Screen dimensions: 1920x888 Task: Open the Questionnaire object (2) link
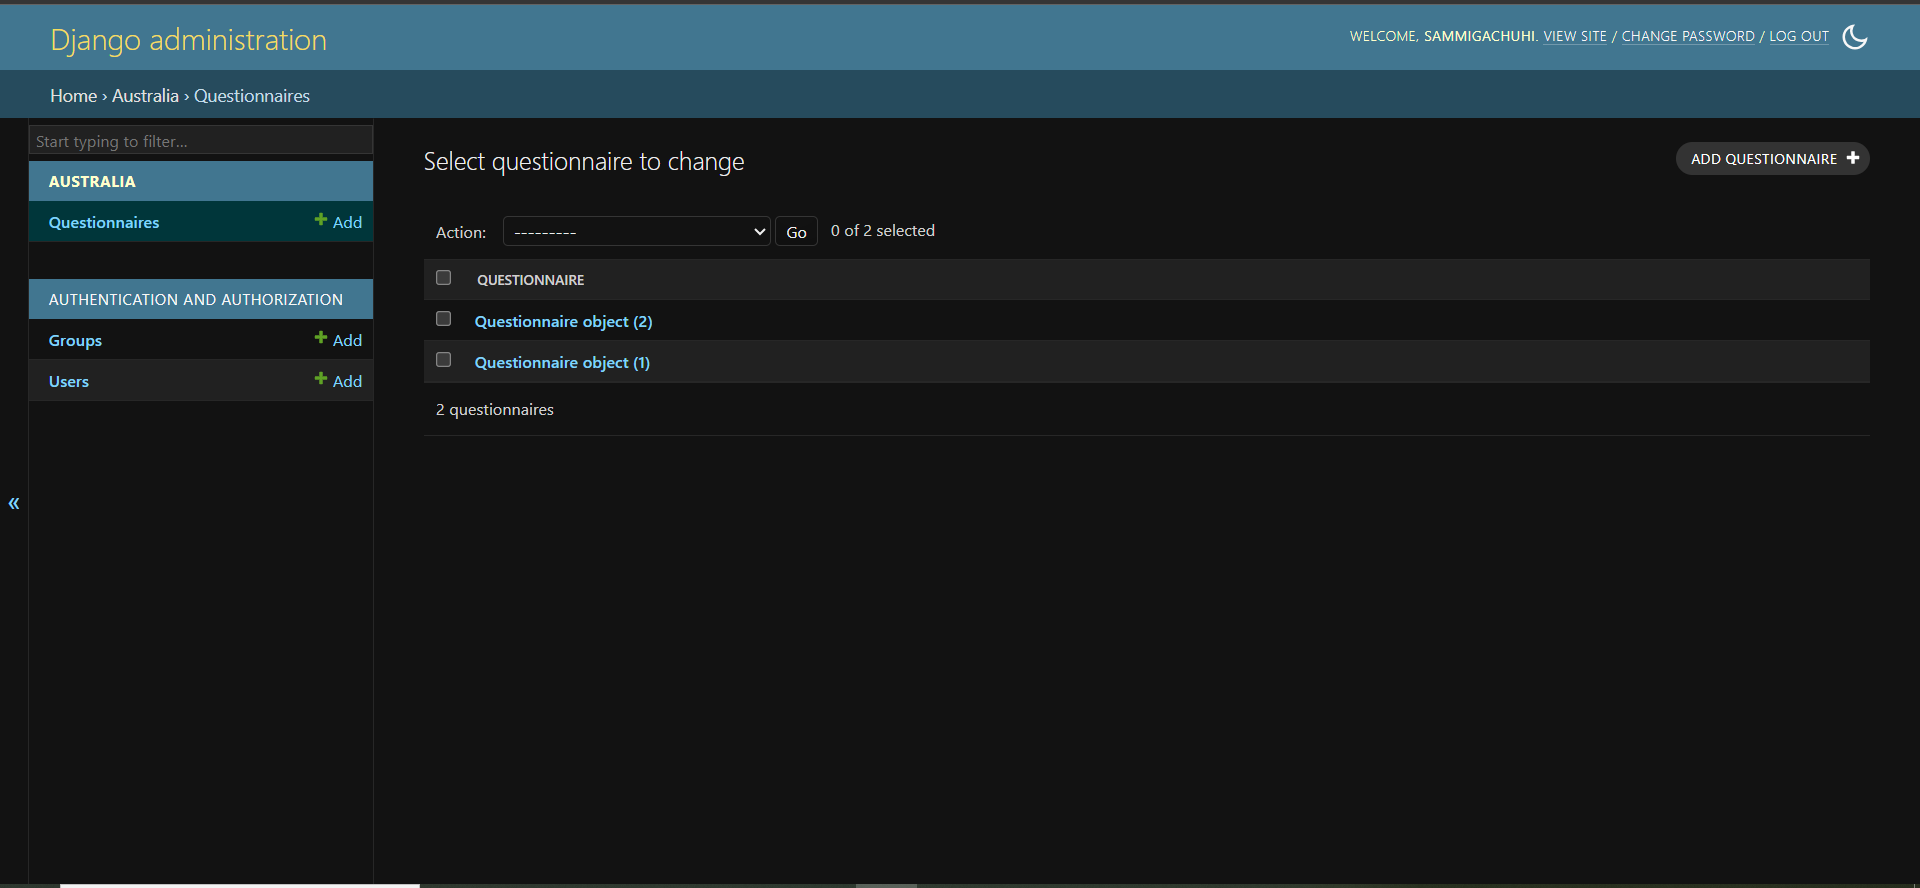tap(563, 321)
